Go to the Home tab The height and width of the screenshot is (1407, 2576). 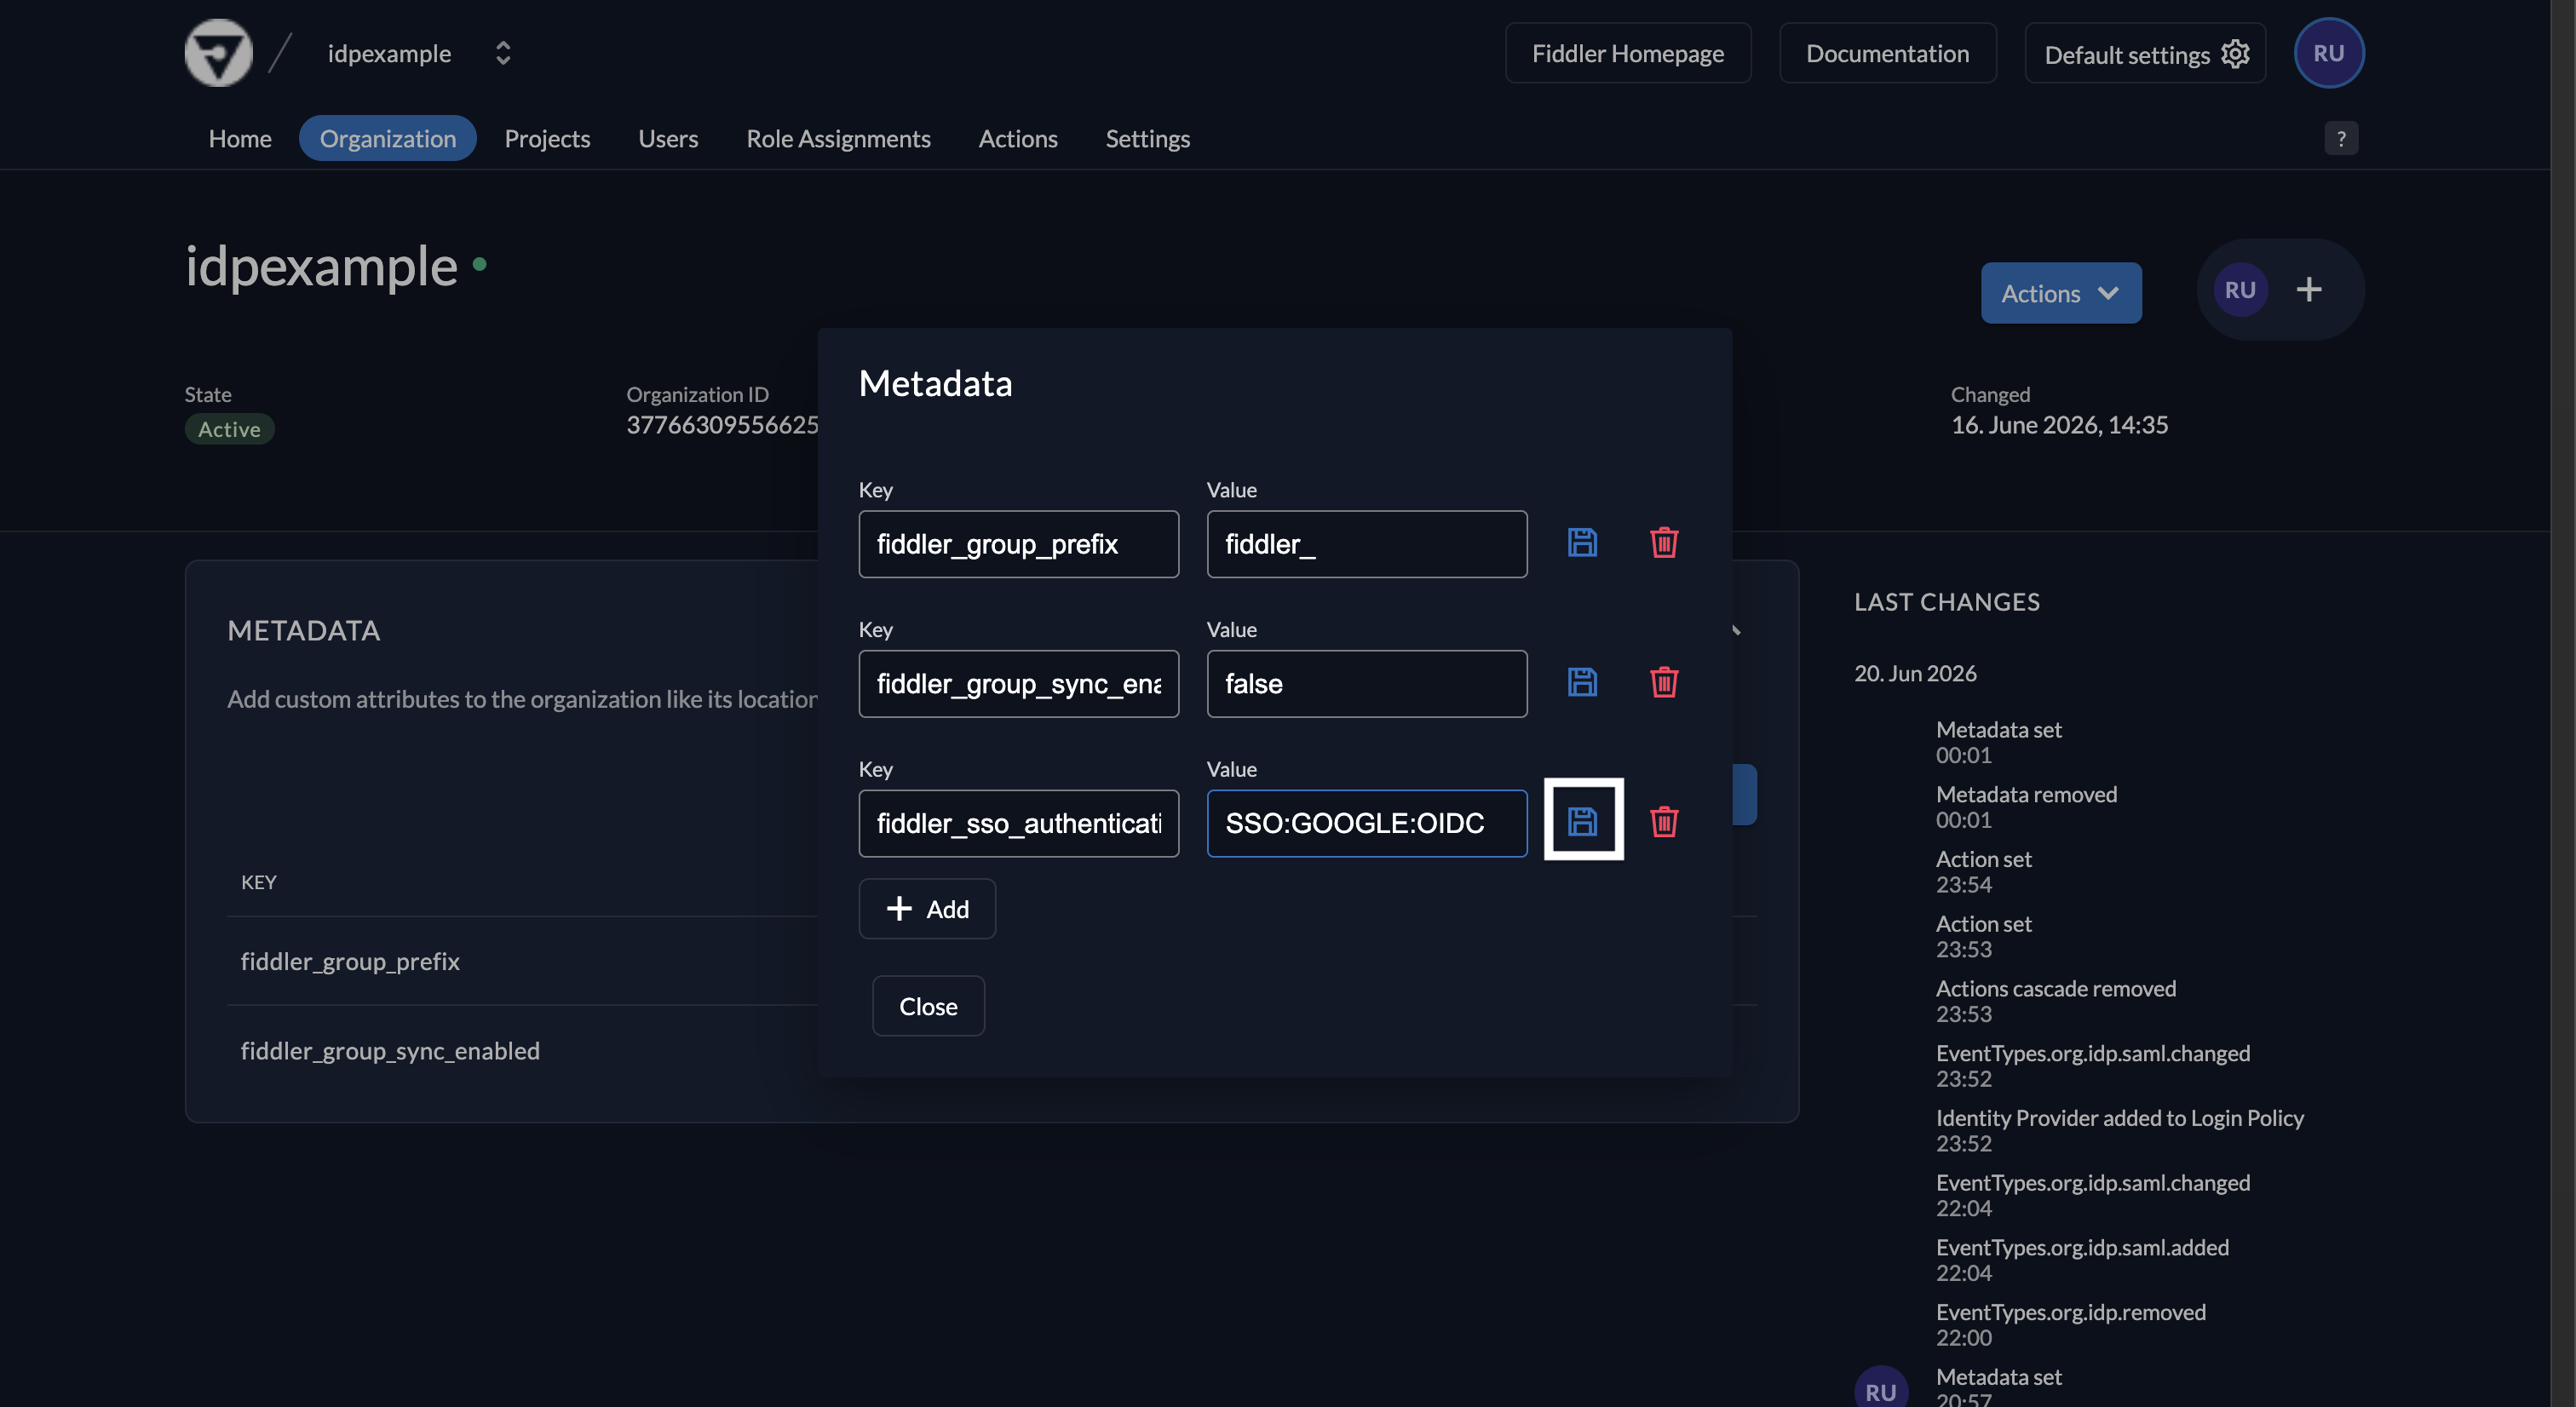point(240,138)
